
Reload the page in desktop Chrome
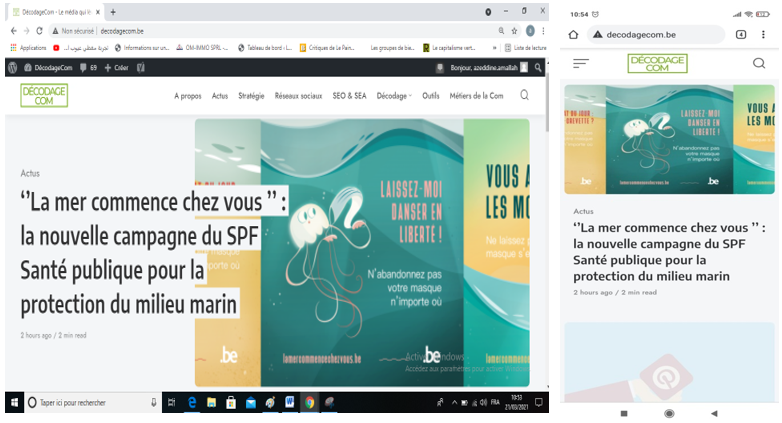(x=39, y=31)
